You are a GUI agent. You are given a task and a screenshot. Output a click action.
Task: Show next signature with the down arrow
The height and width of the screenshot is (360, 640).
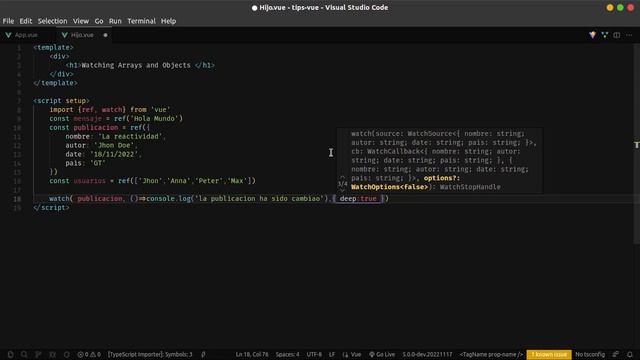click(342, 190)
